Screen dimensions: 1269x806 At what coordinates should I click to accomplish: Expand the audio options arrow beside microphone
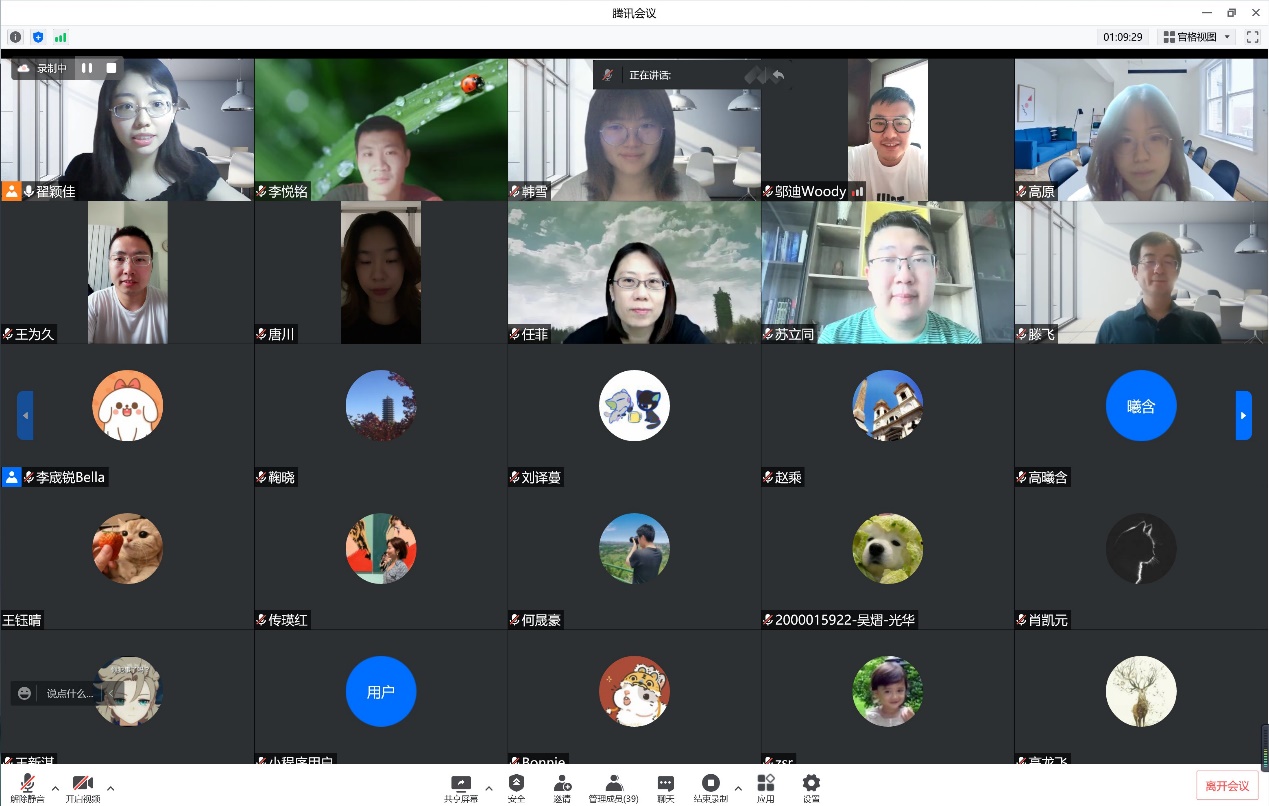[55, 788]
